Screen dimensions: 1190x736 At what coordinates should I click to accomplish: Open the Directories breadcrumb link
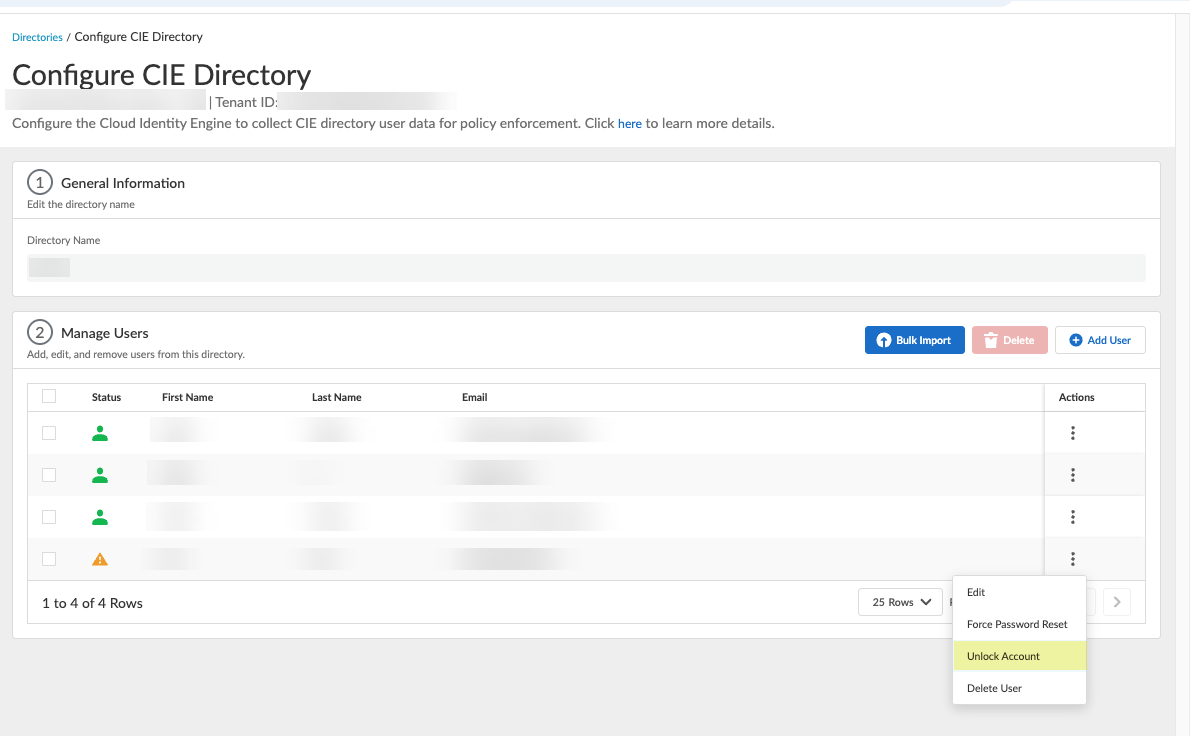tap(37, 37)
